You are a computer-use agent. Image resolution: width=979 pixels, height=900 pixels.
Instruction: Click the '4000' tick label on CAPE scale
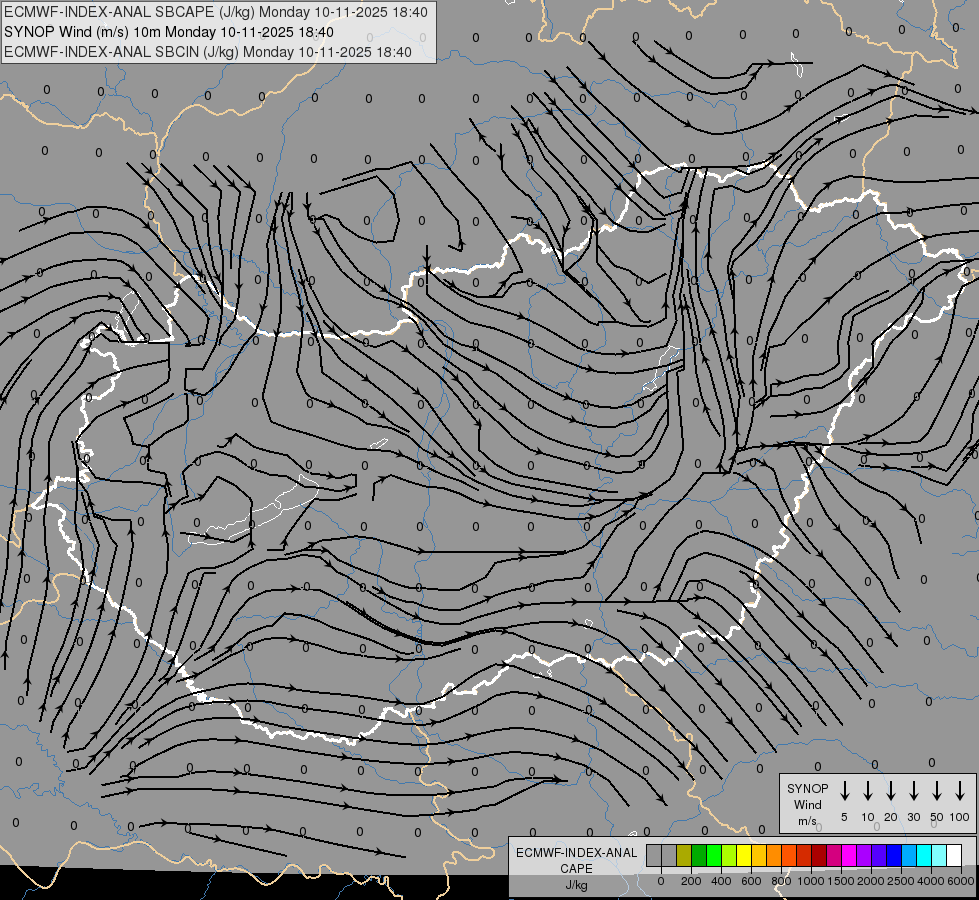pos(931,881)
